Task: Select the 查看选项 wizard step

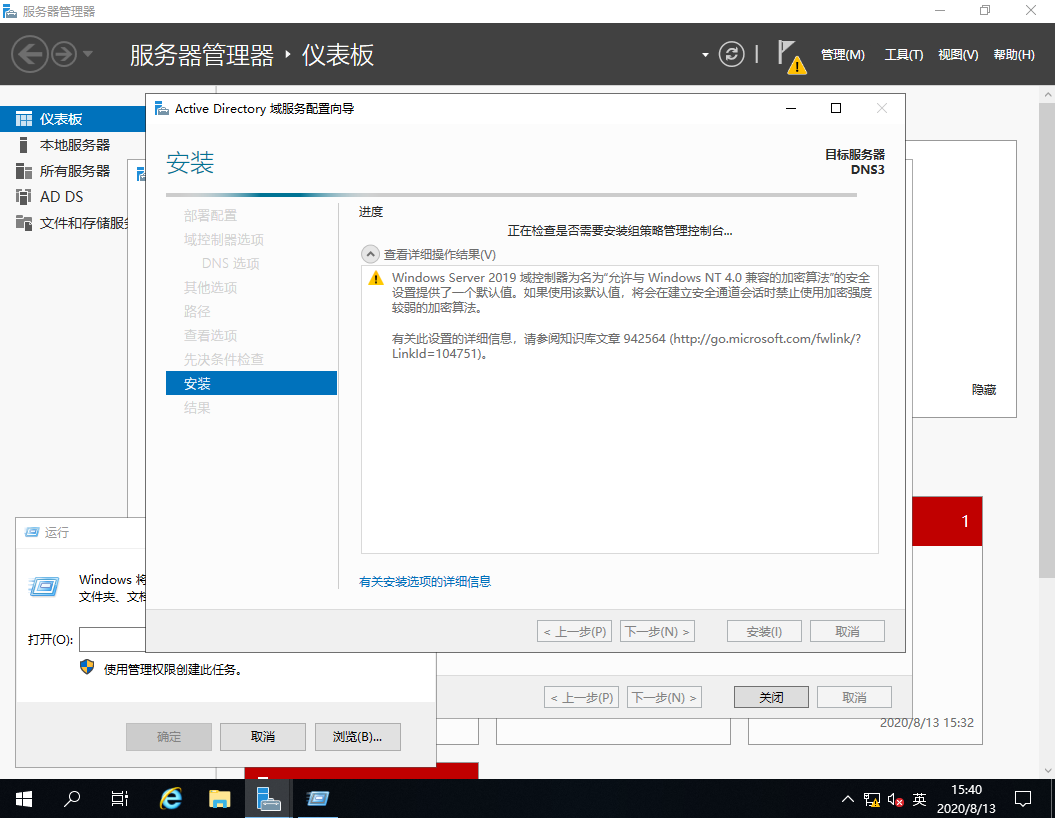Action: (x=210, y=336)
